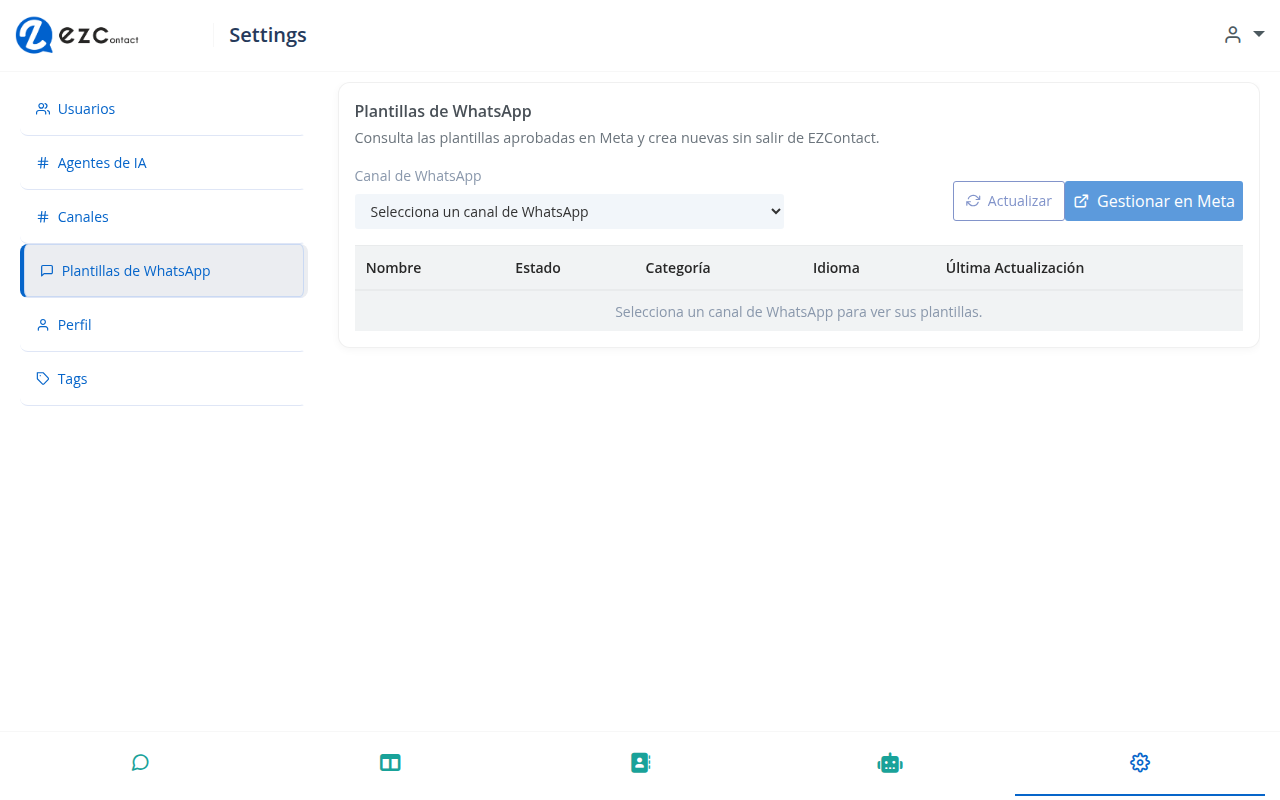
Task: Click the robot bot icon in bottom bar
Action: pyautogui.click(x=890, y=762)
